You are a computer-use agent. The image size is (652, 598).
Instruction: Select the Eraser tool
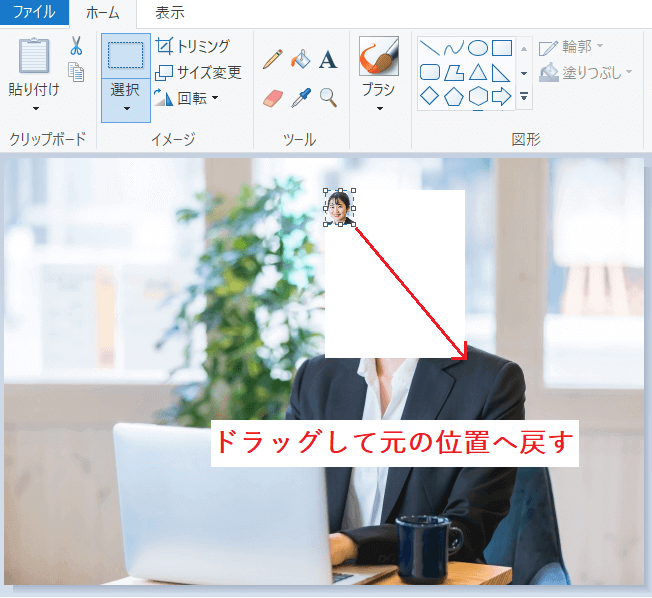(273, 98)
